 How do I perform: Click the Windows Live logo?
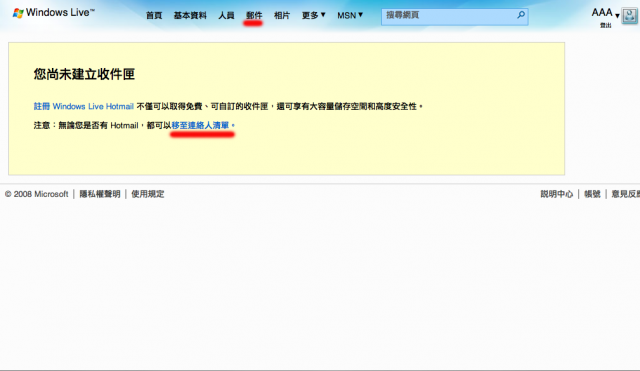tap(53, 13)
